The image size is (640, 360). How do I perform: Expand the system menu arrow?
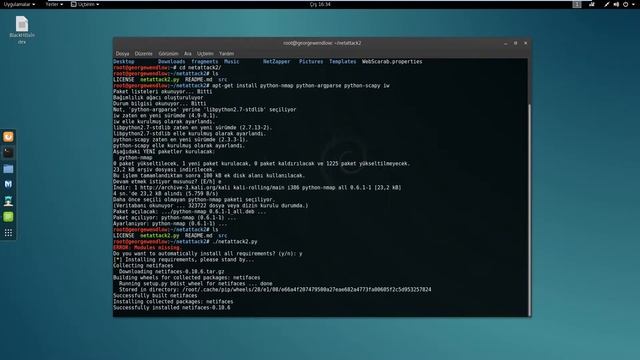click(633, 4)
